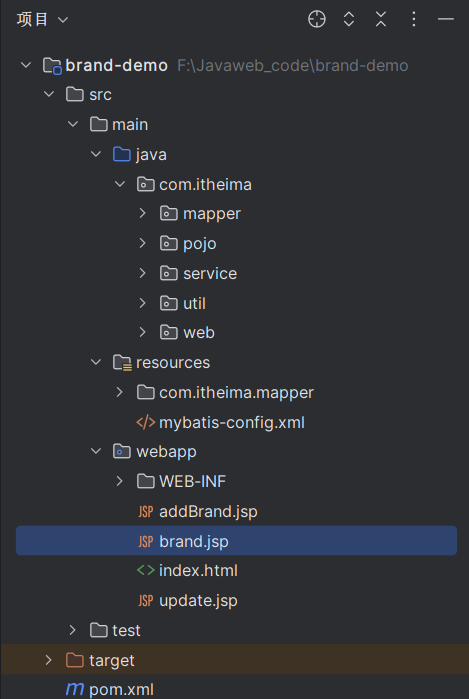The image size is (469, 699).
Task: Open the project panel options kebab menu
Action: tap(414, 19)
